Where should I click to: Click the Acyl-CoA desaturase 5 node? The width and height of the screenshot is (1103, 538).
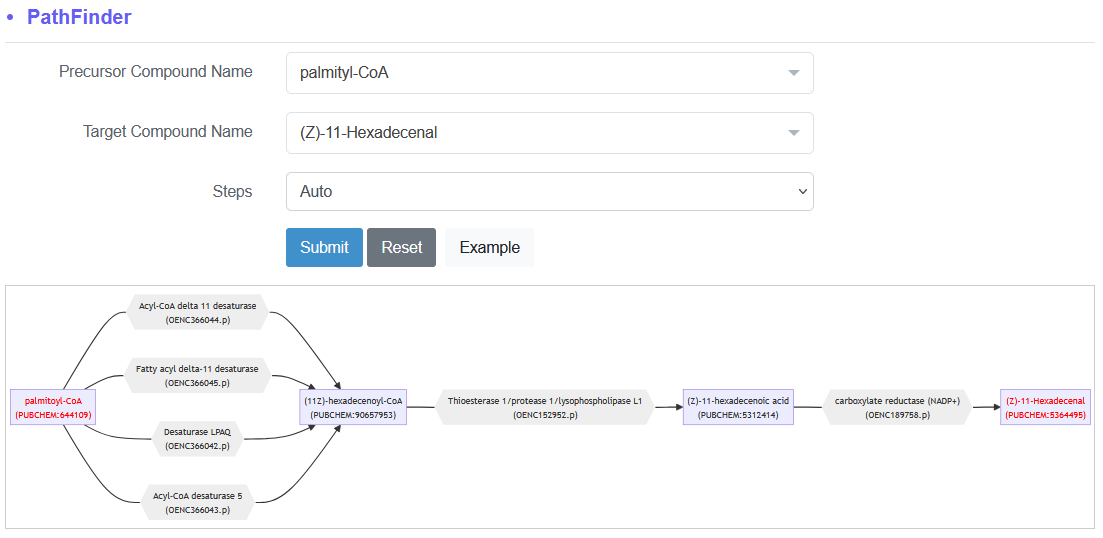pyautogui.click(x=197, y=502)
